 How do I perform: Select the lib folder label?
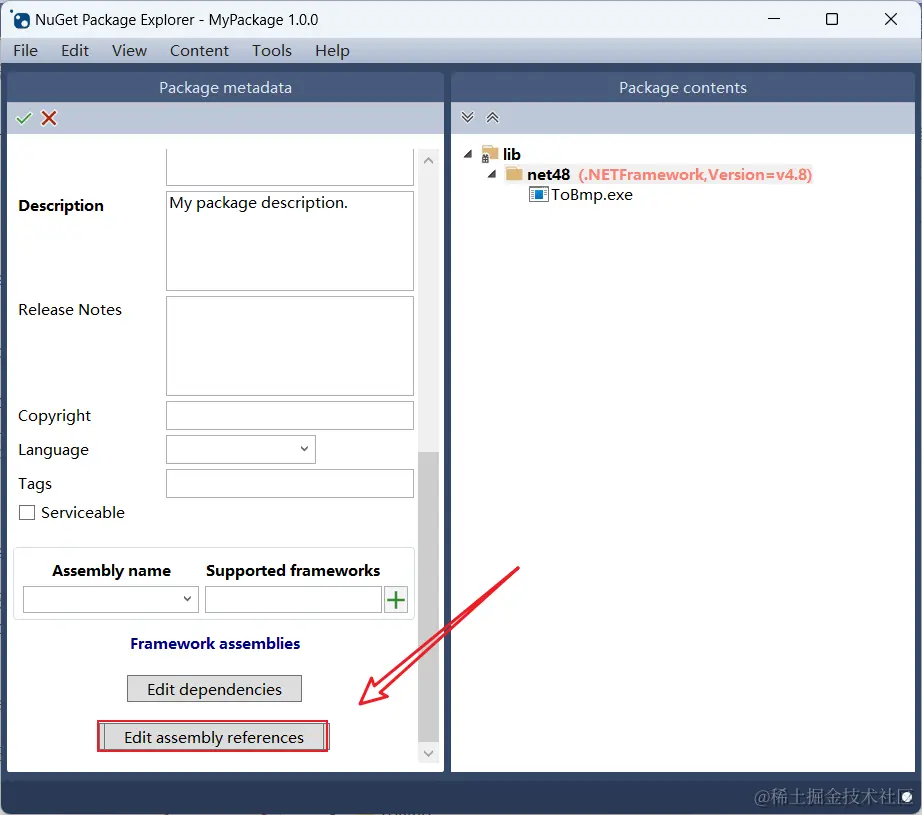[x=512, y=154]
